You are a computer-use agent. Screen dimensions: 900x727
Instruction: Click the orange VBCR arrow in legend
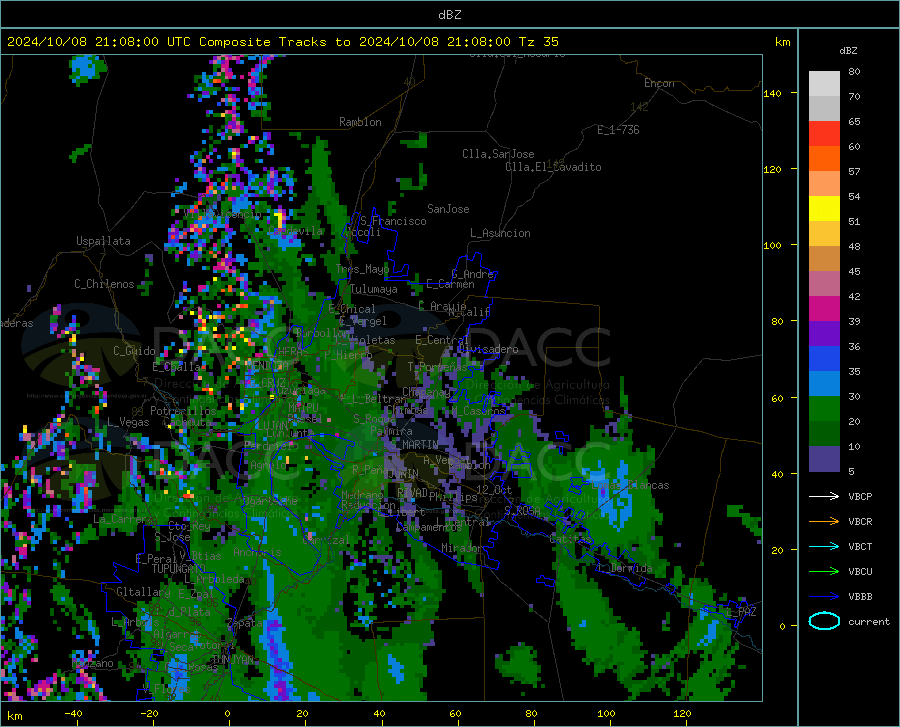(x=824, y=521)
